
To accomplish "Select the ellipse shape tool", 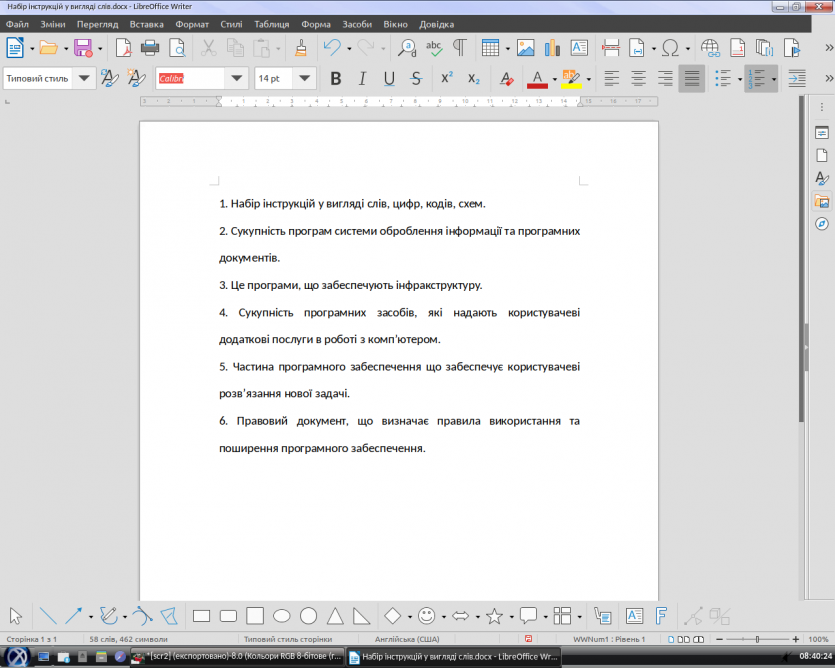I will 281,615.
